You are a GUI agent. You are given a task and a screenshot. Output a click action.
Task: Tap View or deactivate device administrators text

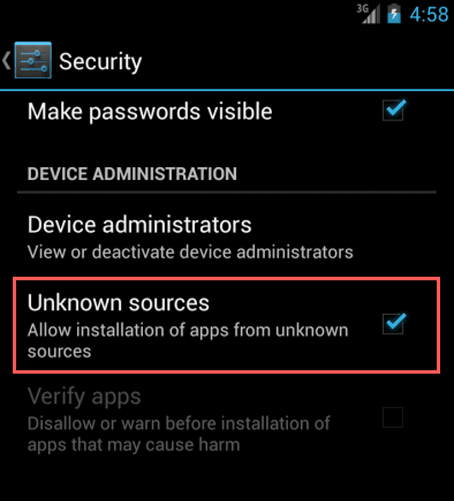[x=190, y=252]
